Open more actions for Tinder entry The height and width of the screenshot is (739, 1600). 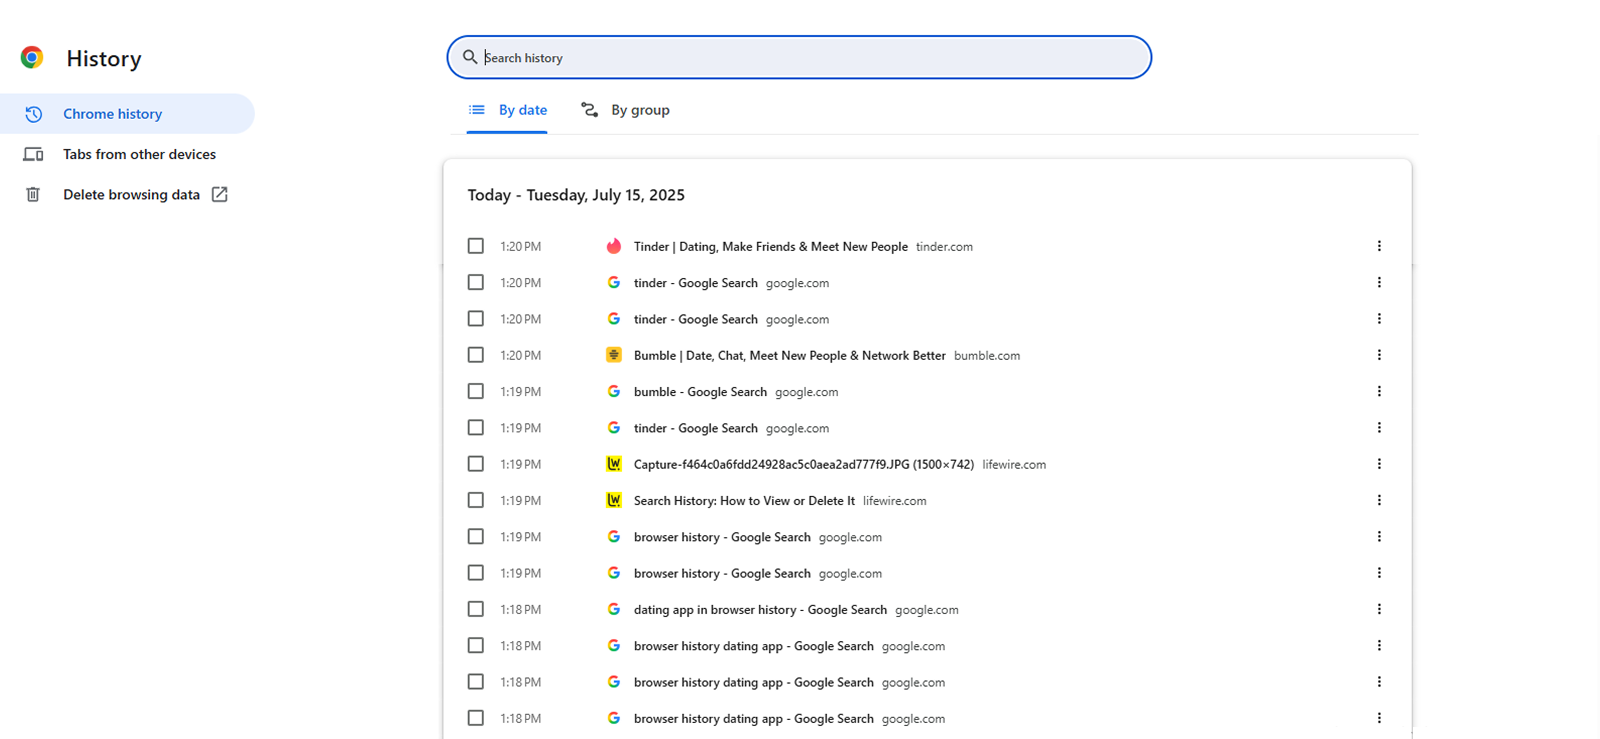pos(1379,246)
